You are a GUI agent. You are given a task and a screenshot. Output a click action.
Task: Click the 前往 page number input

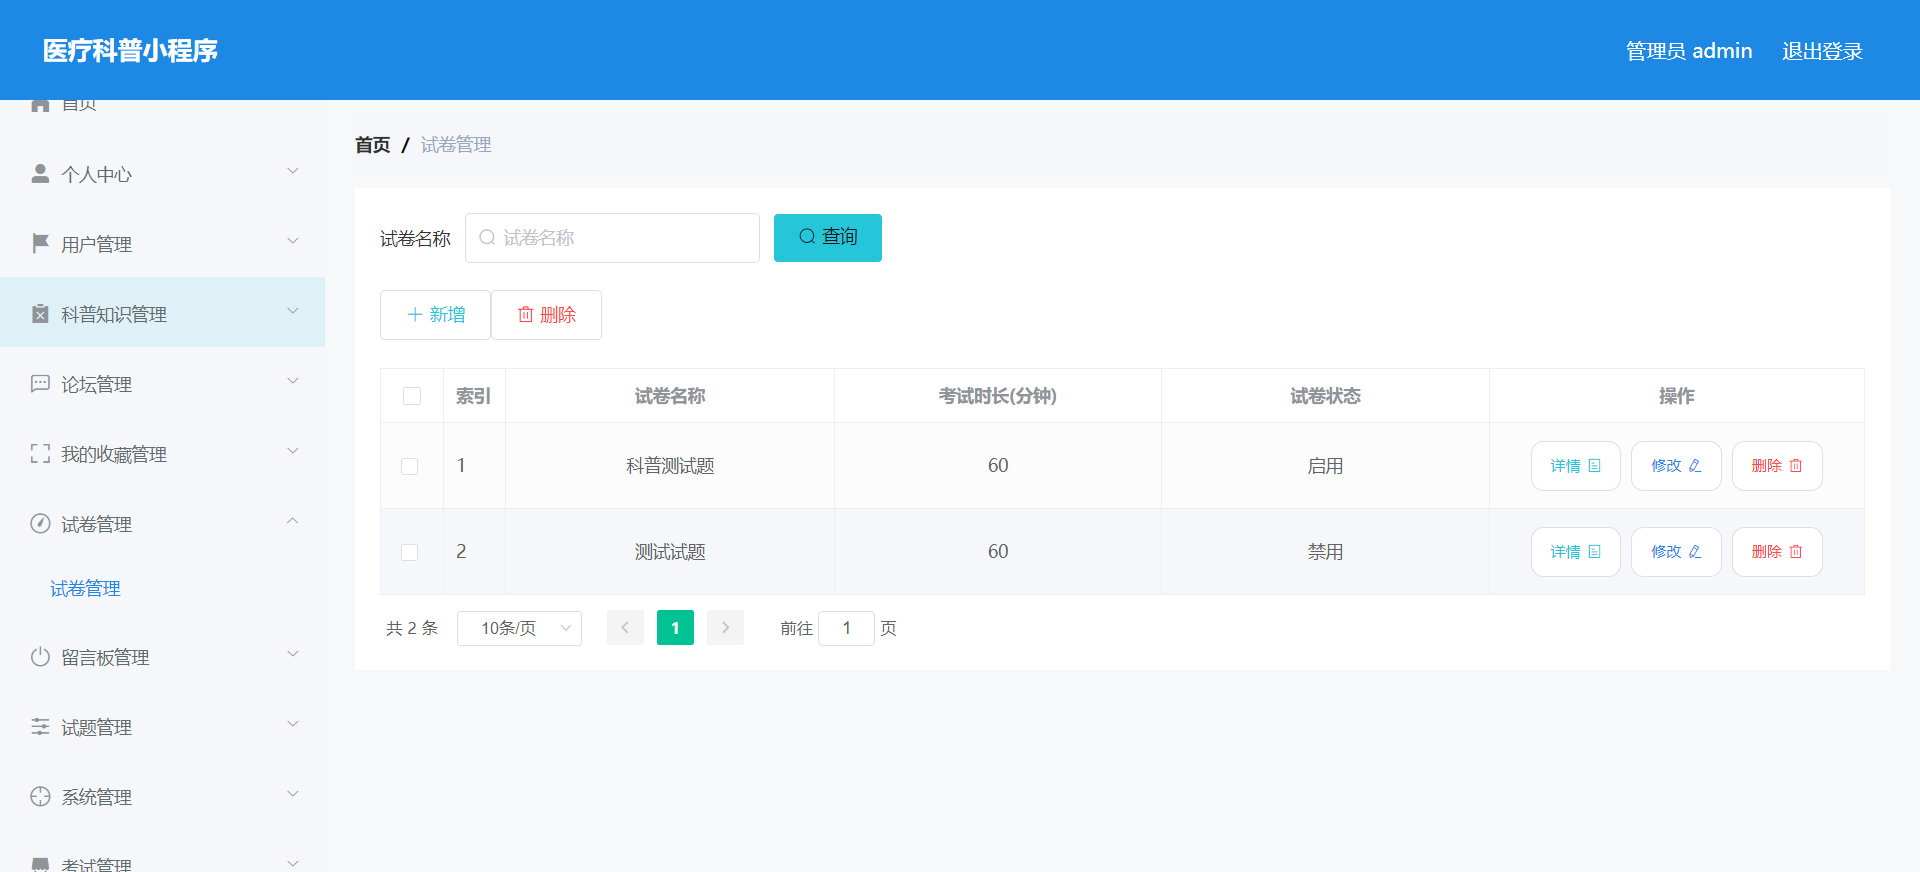846,628
